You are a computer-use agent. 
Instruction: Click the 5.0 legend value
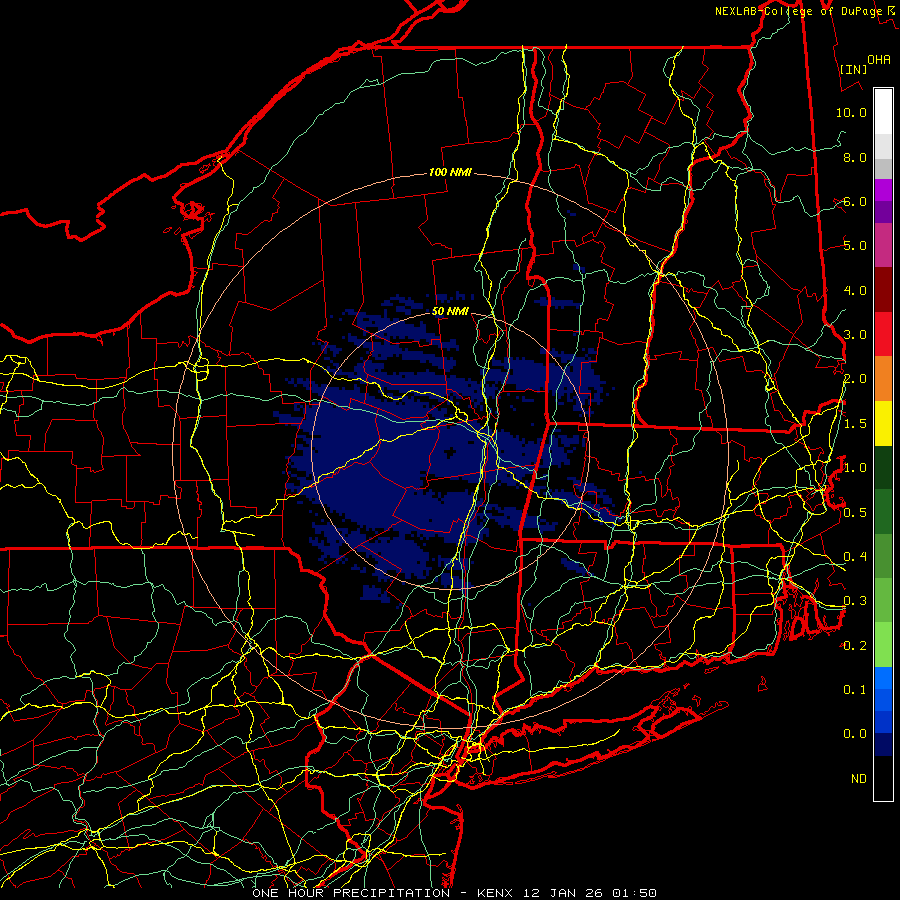coord(854,246)
